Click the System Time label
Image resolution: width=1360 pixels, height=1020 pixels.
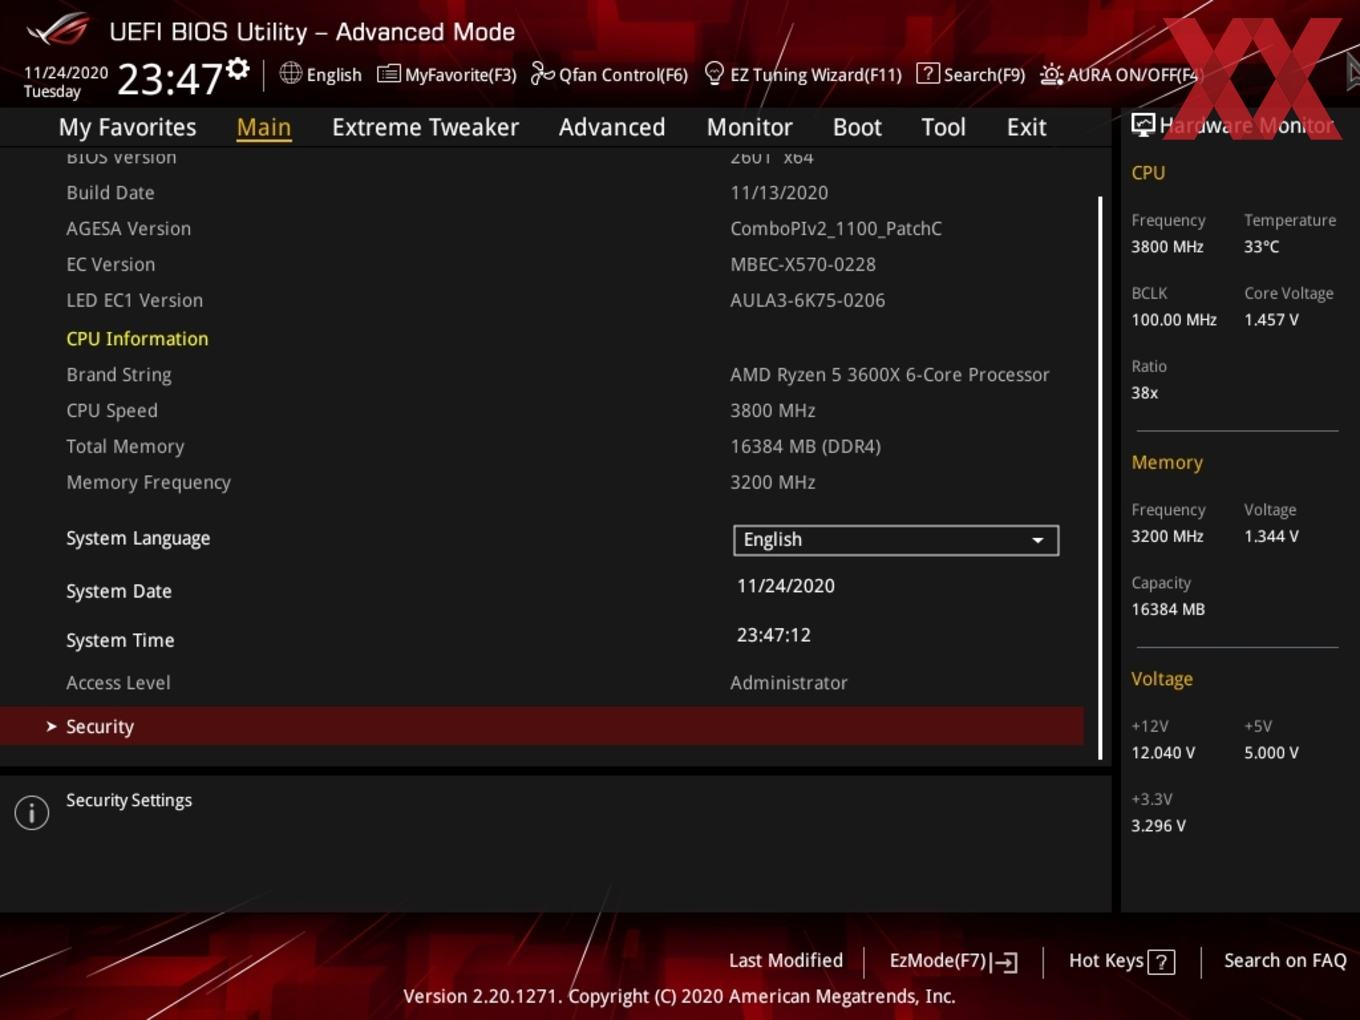(120, 640)
